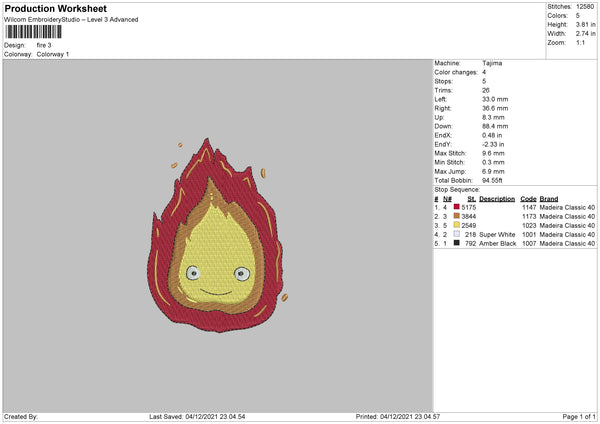This screenshot has width=600, height=424.
Task: Click the Height value "3.81 in"
Action: [585, 24]
